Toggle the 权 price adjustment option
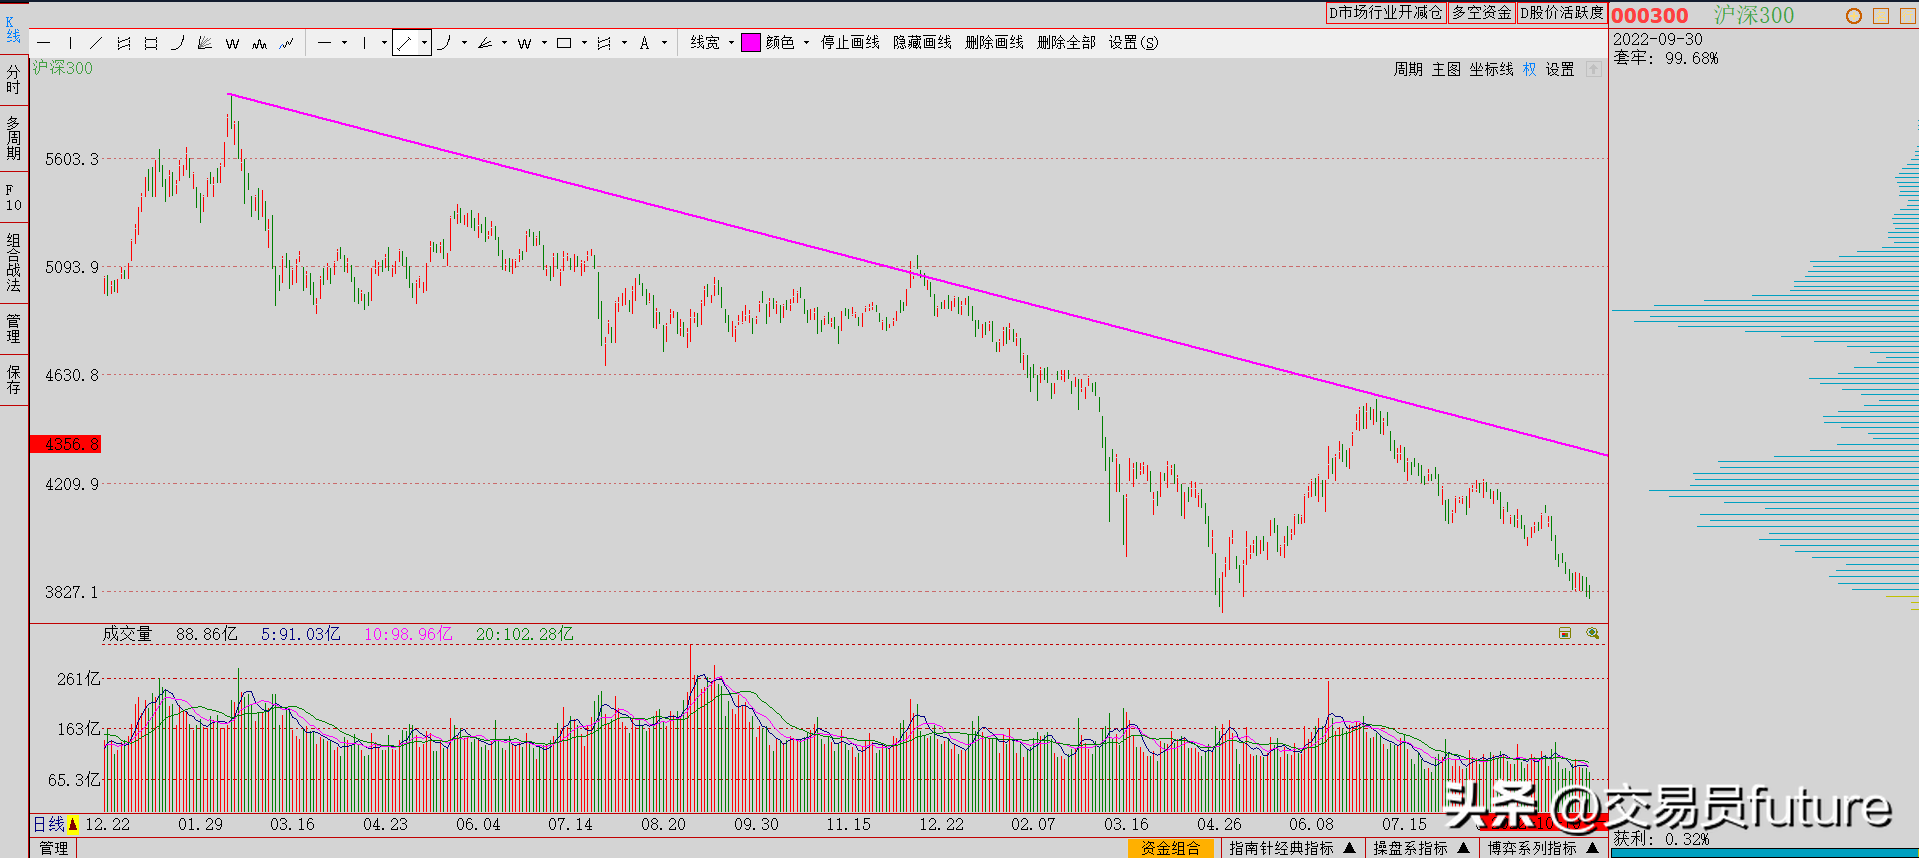Viewport: 1919px width, 858px height. (x=1529, y=69)
